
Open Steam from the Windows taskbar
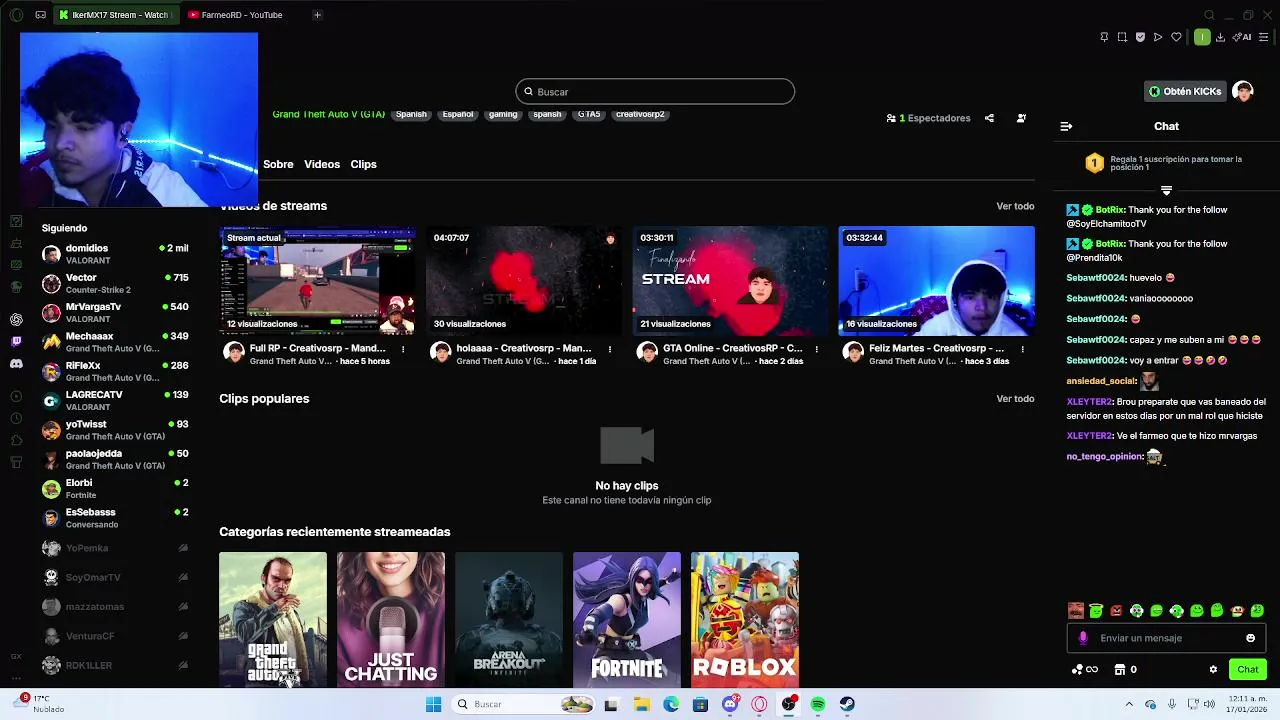(x=847, y=704)
